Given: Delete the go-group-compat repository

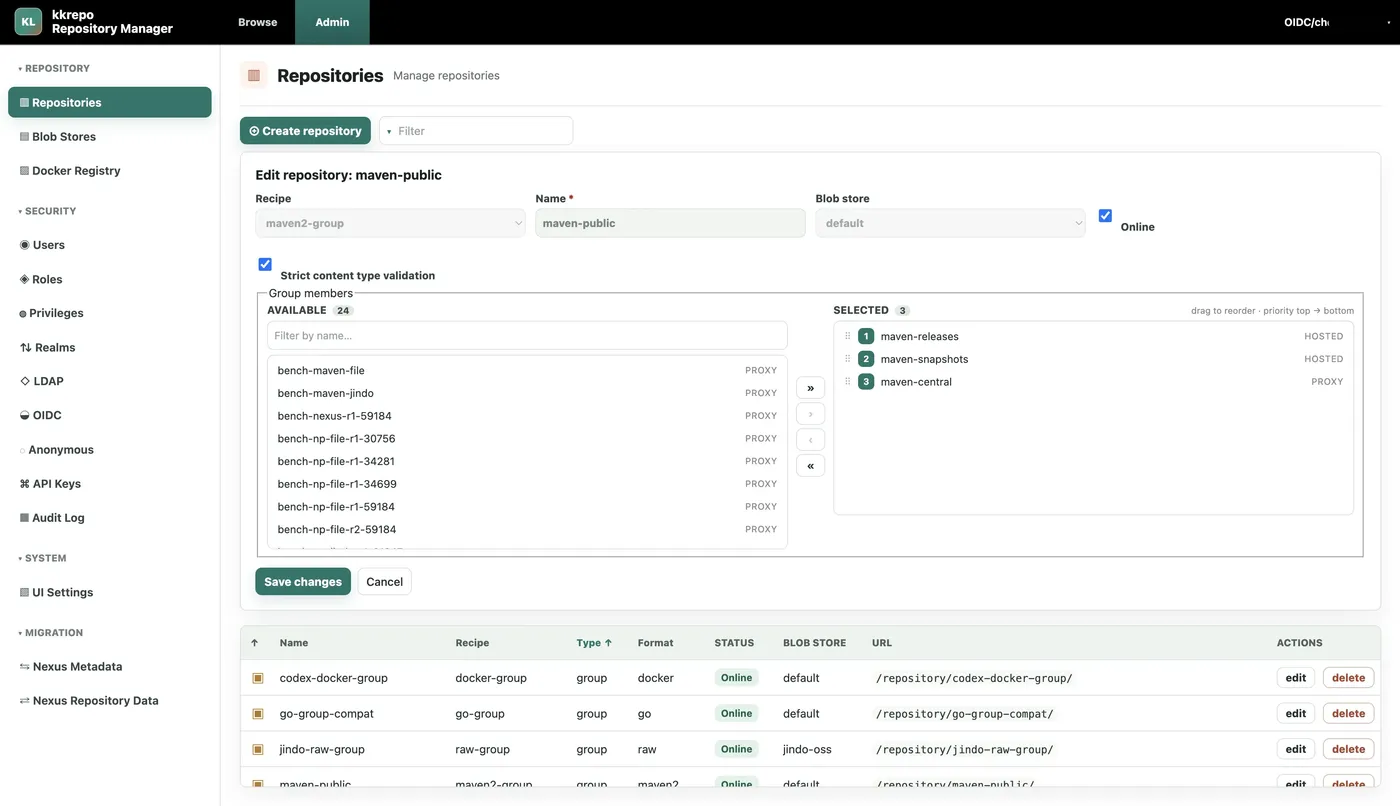Looking at the screenshot, I should pyautogui.click(x=1348, y=714).
